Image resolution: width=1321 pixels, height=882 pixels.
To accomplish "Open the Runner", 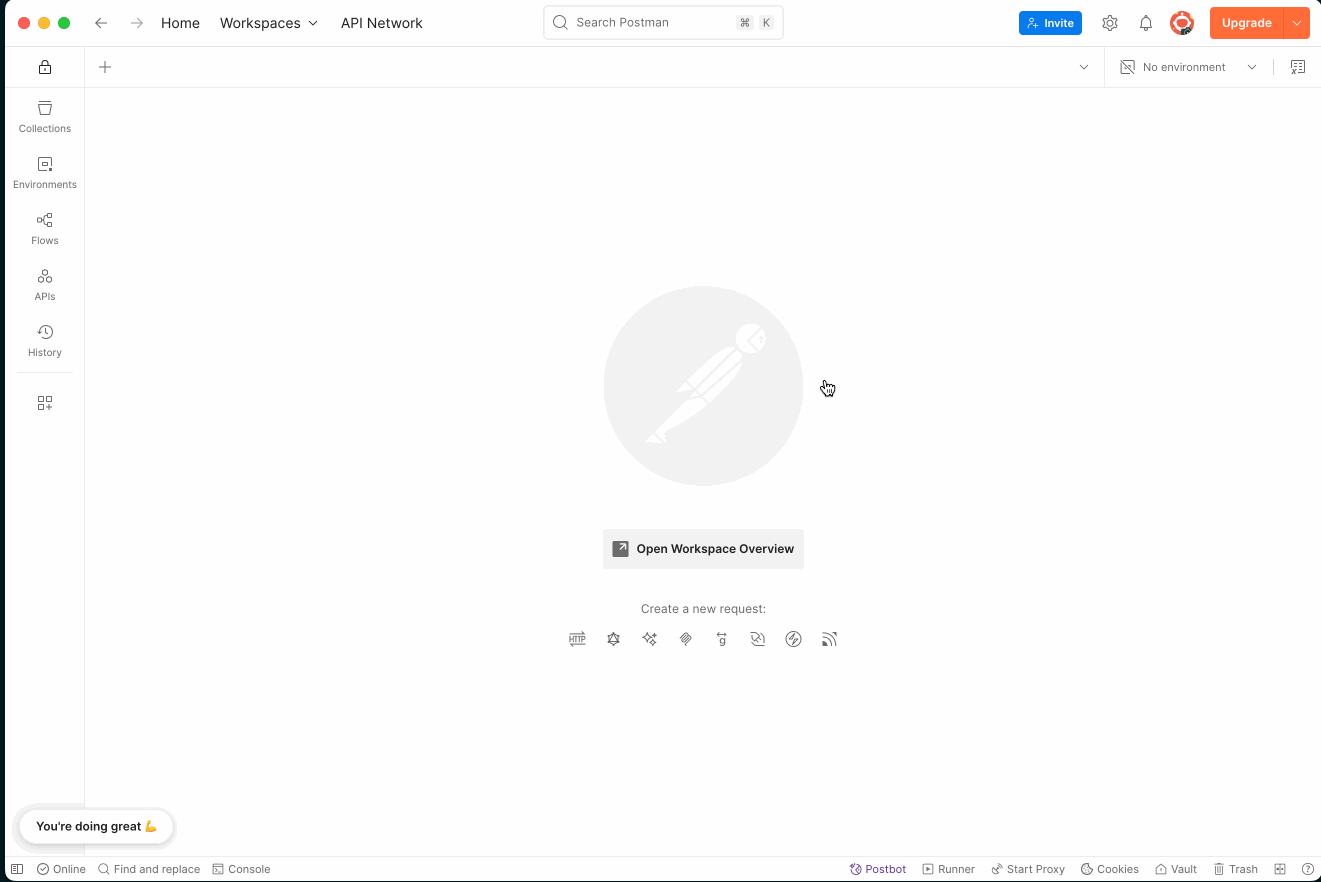I will pos(949,869).
